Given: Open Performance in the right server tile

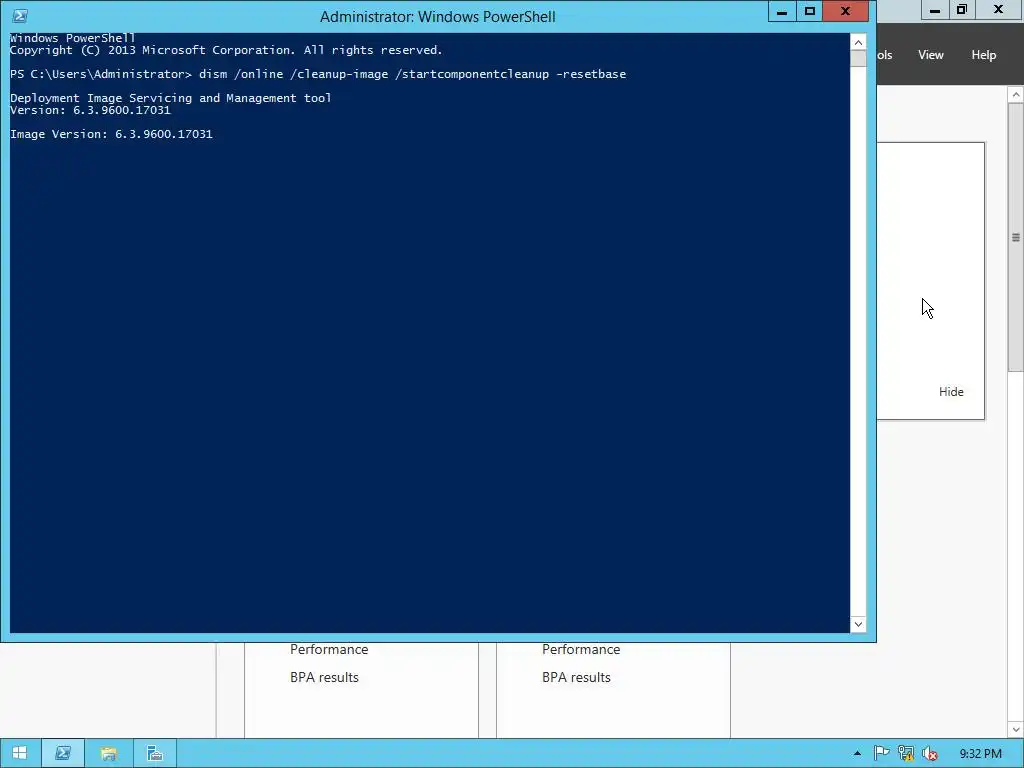Looking at the screenshot, I should point(581,650).
